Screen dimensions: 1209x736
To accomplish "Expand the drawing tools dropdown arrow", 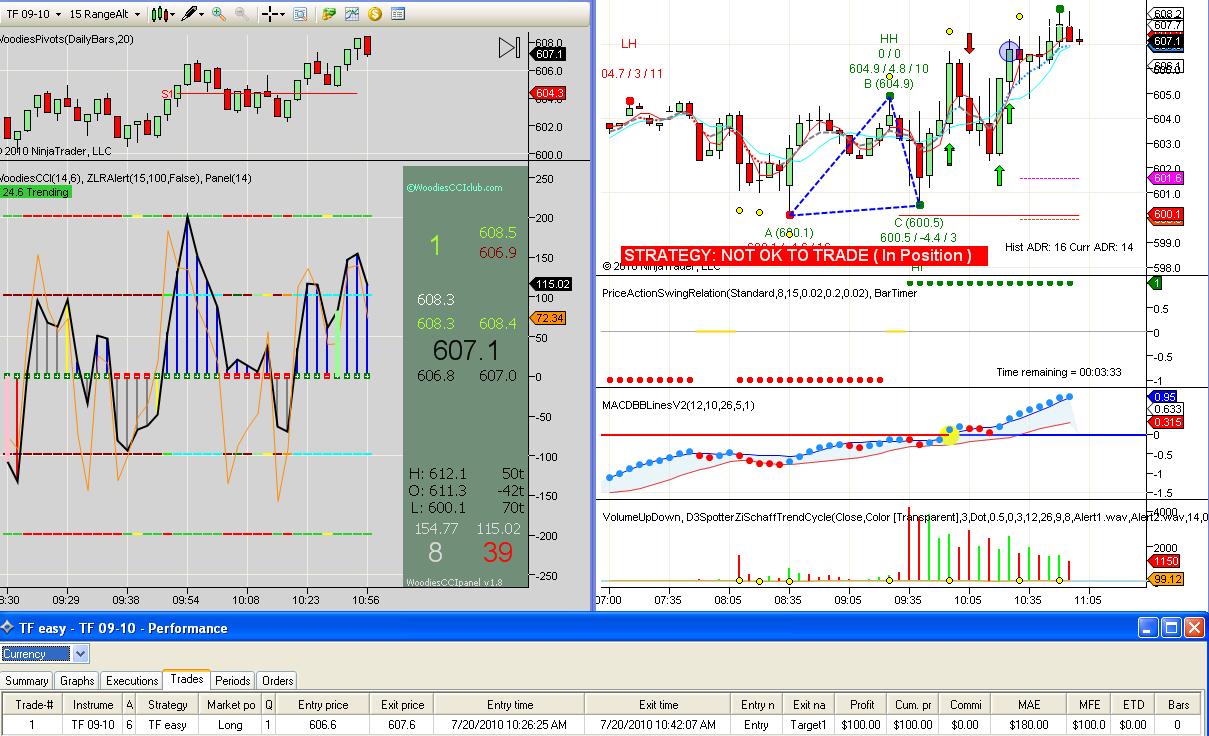I will pyautogui.click(x=203, y=14).
